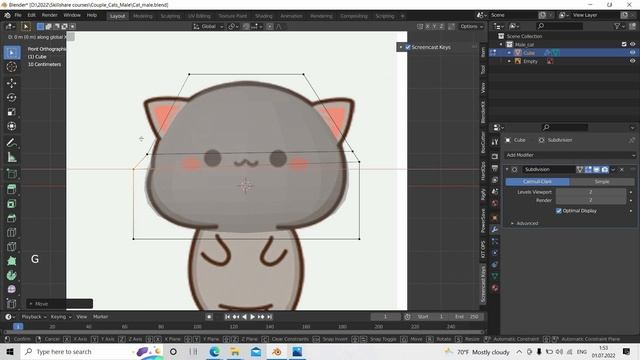Toggle Optimal Display checkbox

coord(559,211)
